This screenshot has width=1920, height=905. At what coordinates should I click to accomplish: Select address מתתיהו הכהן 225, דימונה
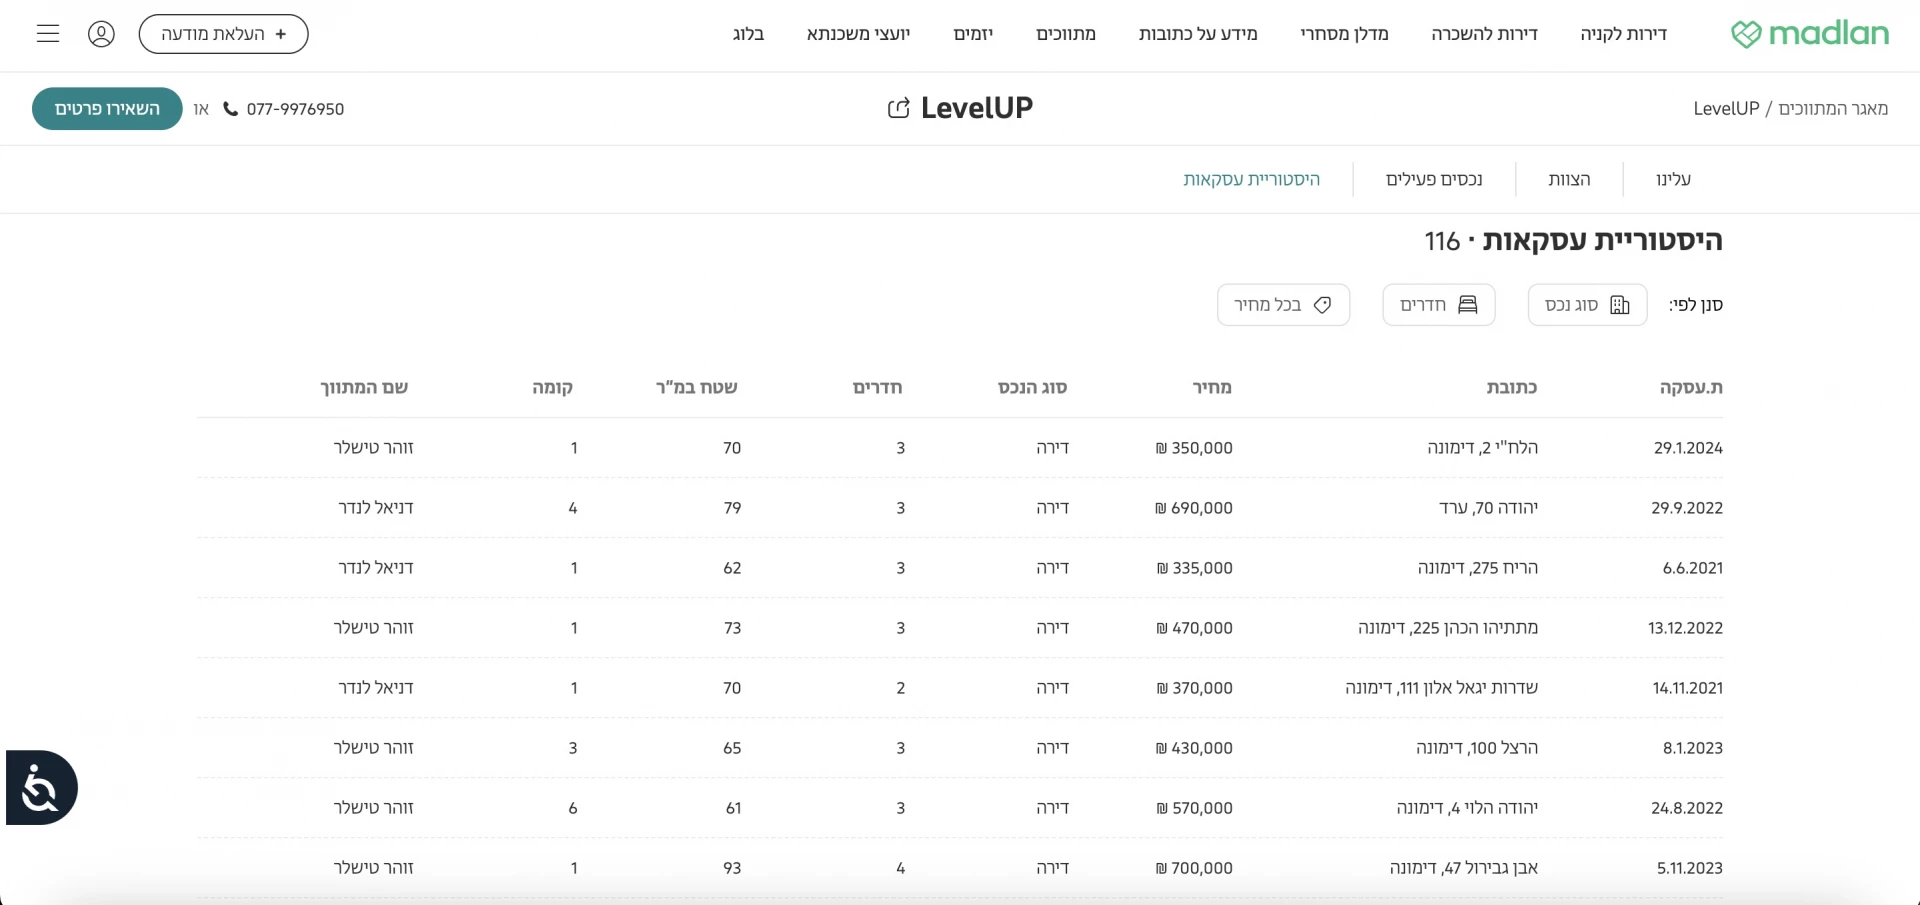pyautogui.click(x=1448, y=628)
